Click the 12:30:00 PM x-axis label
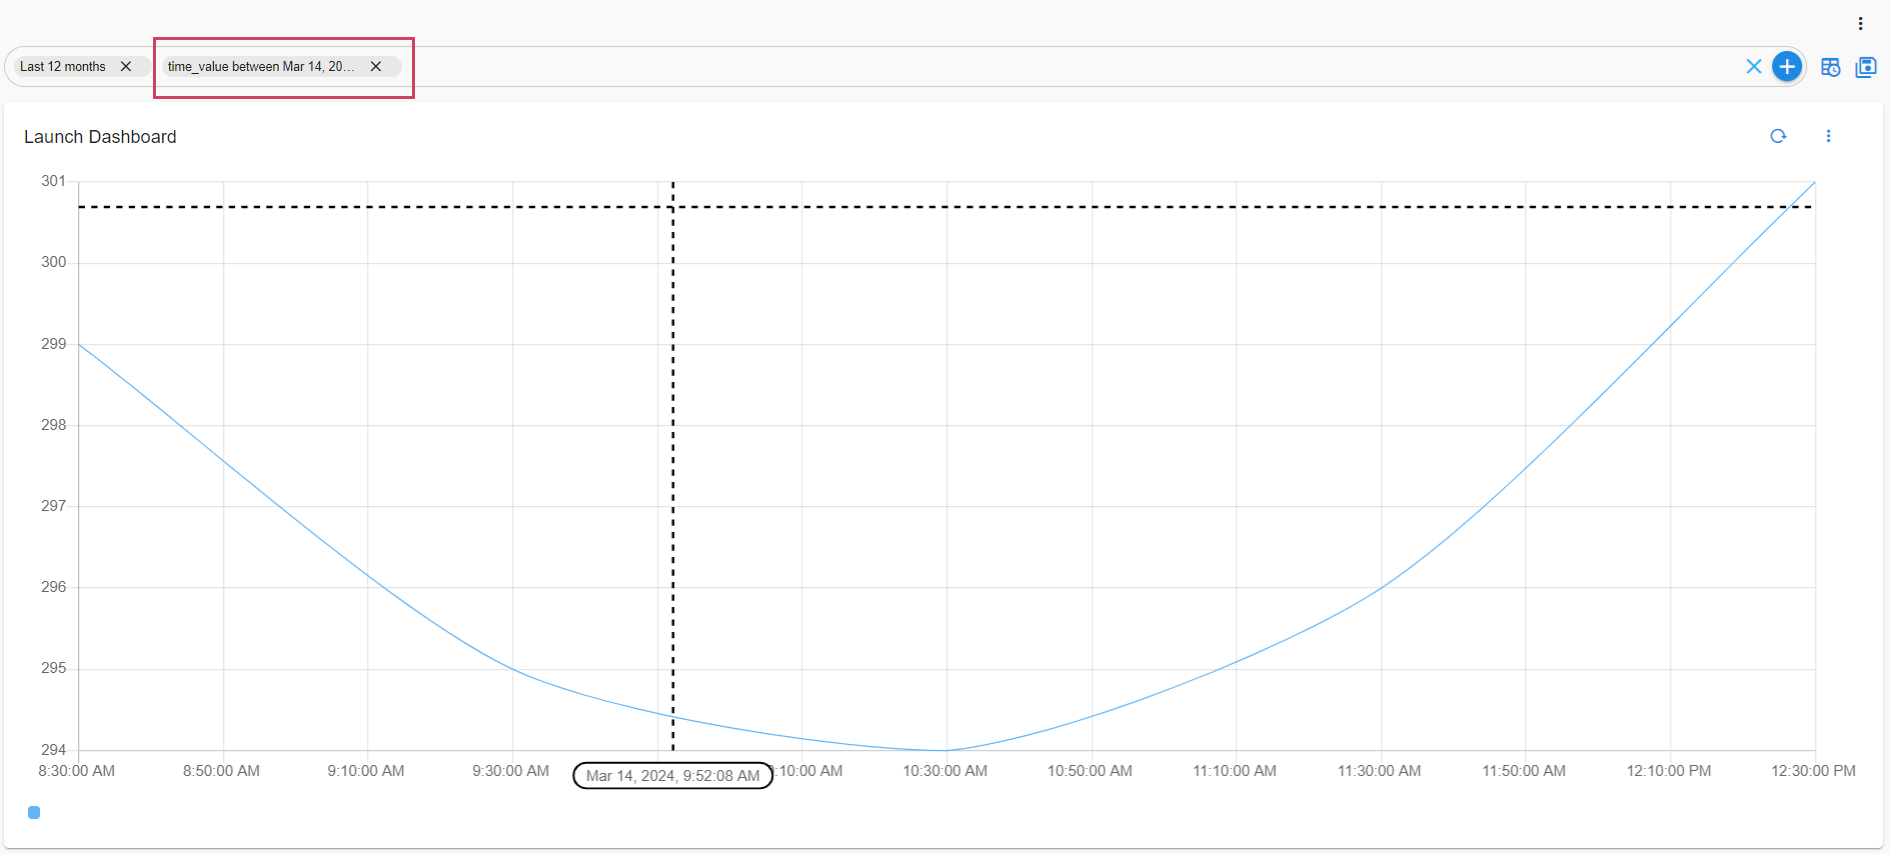The image size is (1891, 854). click(1813, 771)
